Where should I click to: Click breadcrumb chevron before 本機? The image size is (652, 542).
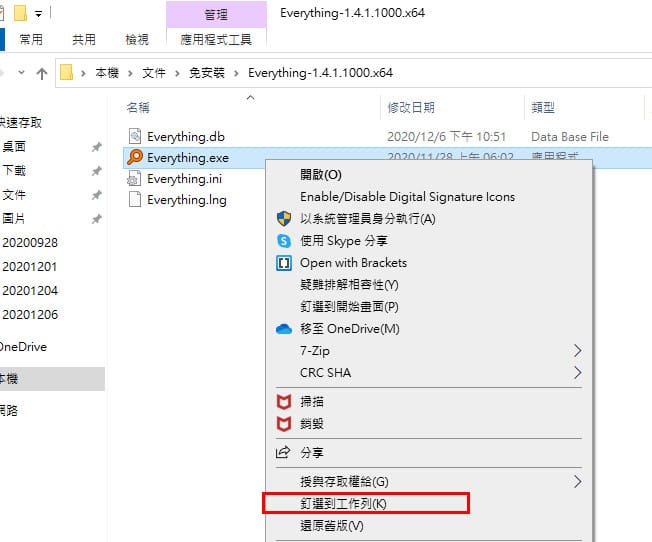point(84,73)
